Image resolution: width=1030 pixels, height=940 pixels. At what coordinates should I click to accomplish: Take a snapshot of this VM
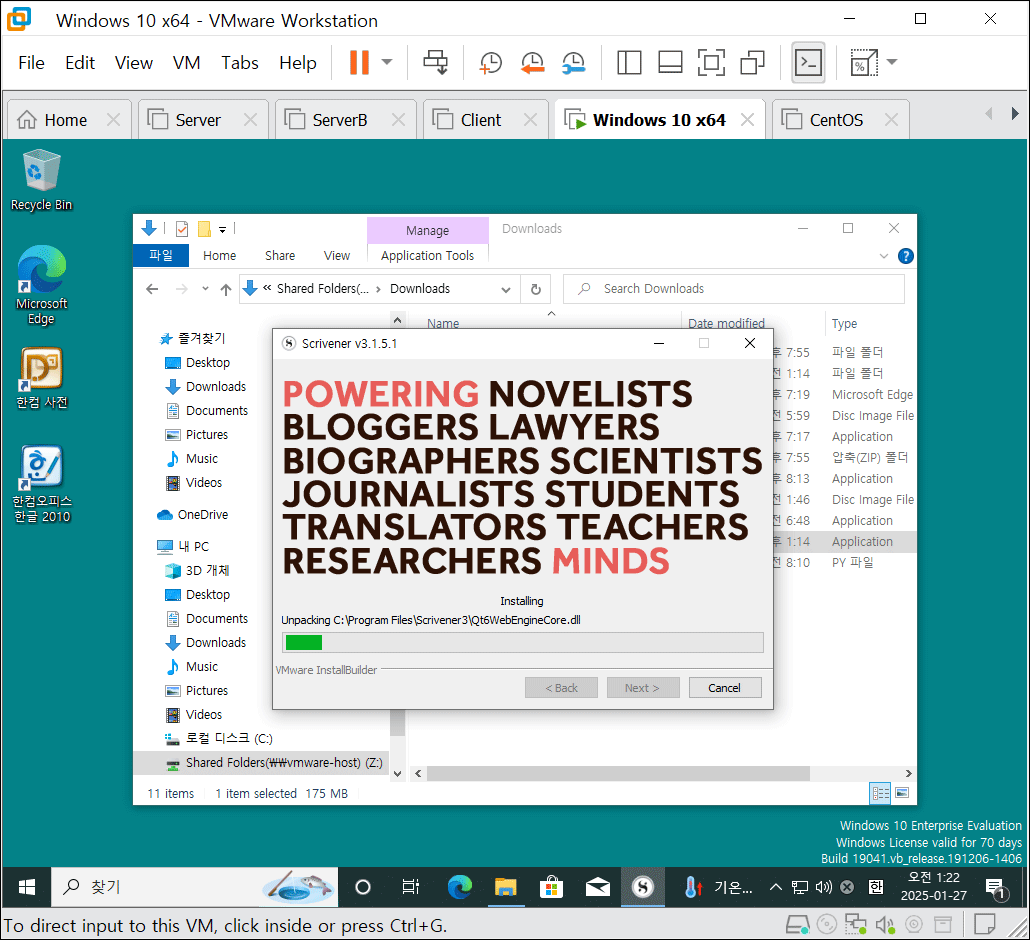point(491,62)
